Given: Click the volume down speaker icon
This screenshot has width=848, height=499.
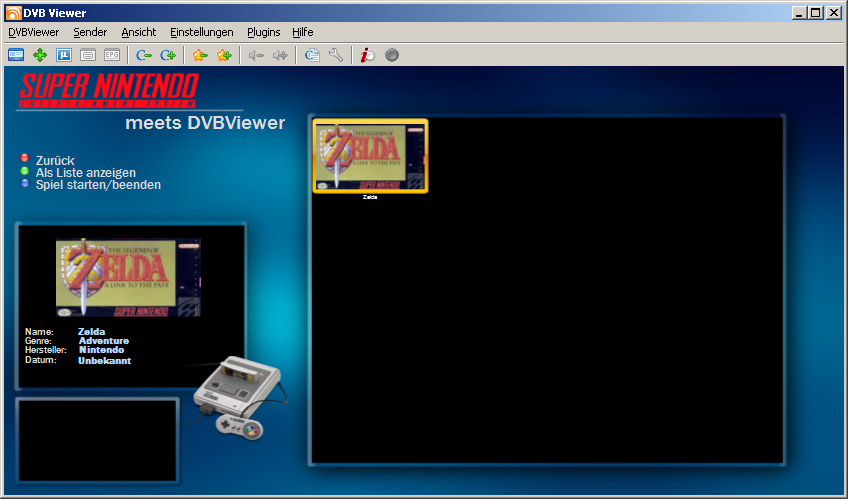Looking at the screenshot, I should tap(256, 55).
